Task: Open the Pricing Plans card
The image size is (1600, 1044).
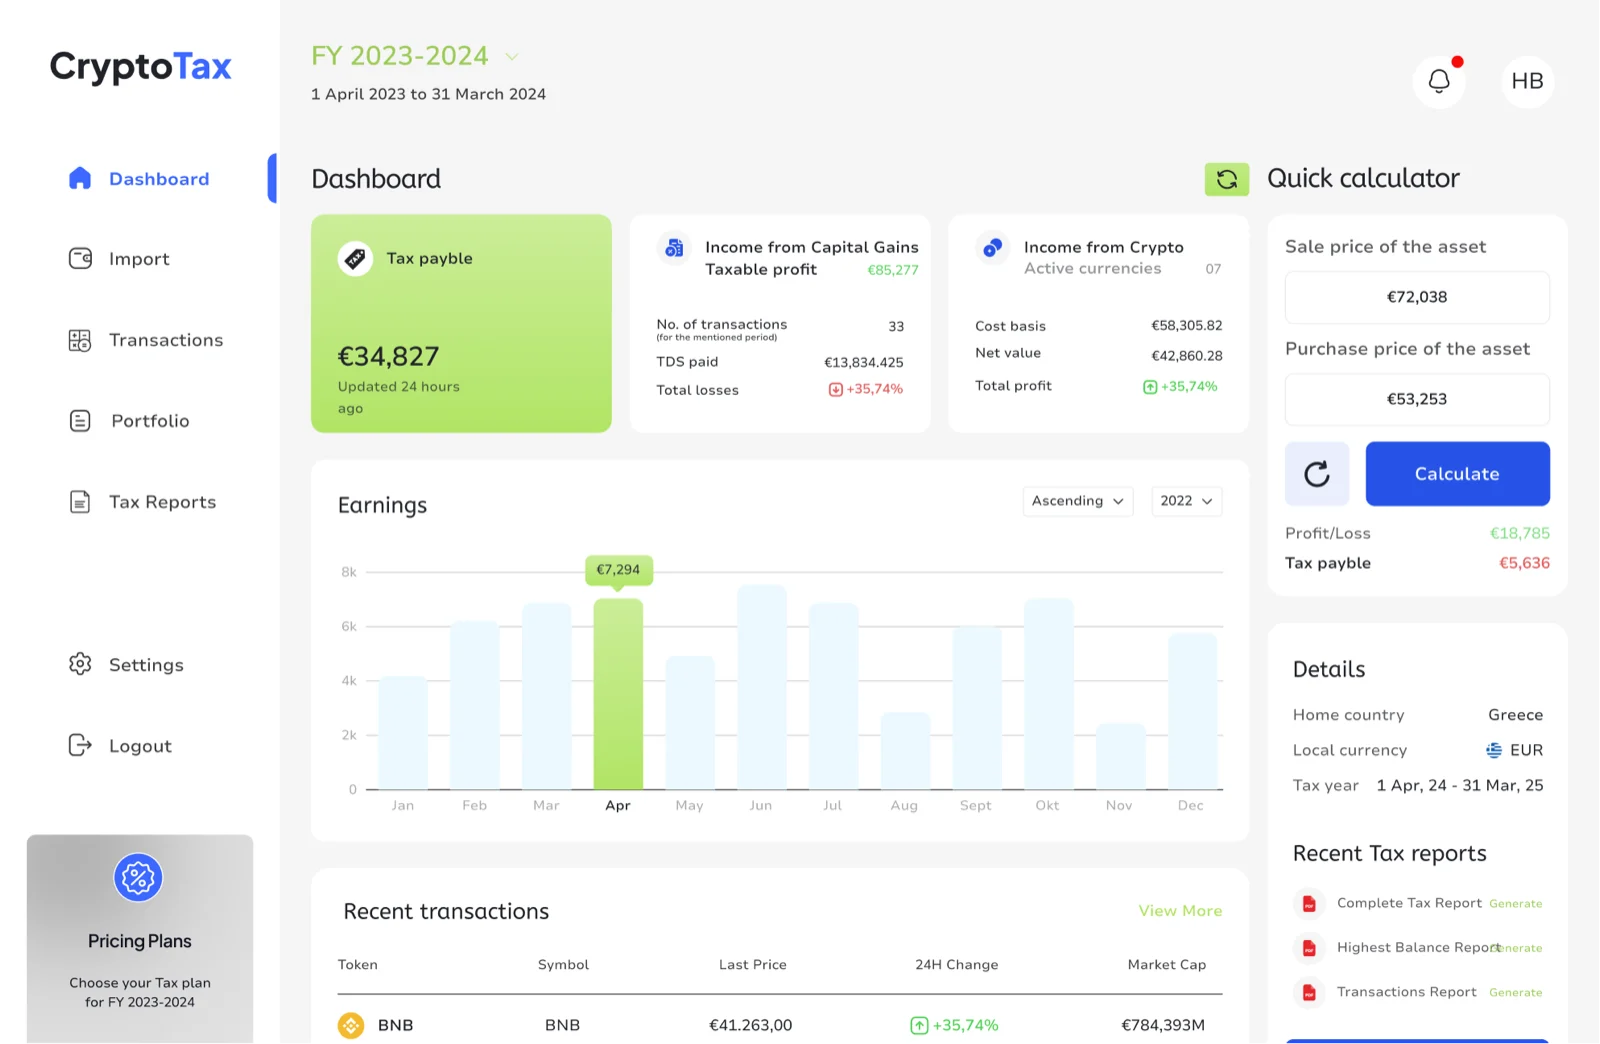Action: [140, 939]
